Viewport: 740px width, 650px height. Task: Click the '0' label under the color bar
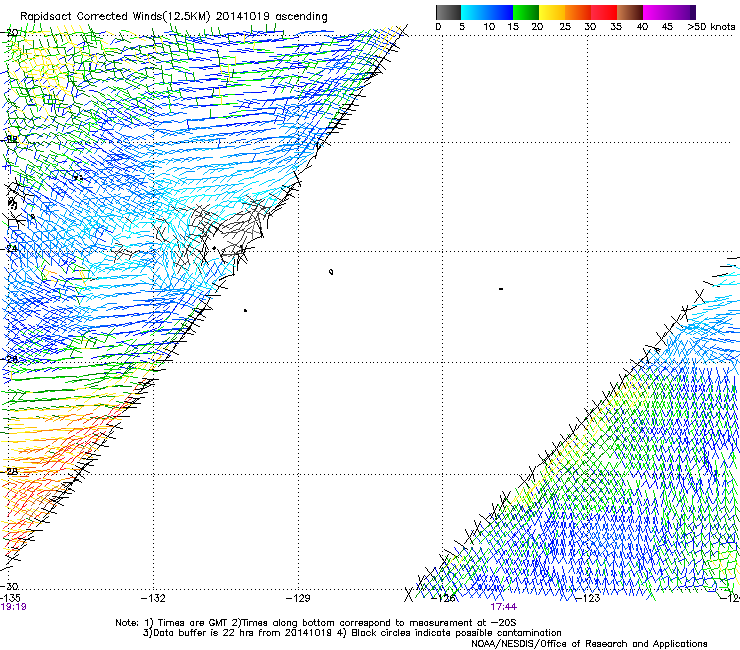pyautogui.click(x=438, y=27)
